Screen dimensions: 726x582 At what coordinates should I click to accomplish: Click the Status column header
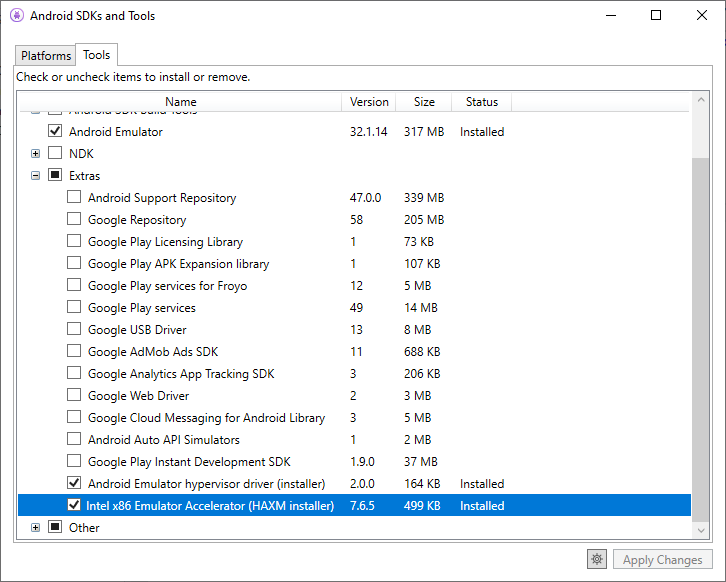pyautogui.click(x=482, y=102)
